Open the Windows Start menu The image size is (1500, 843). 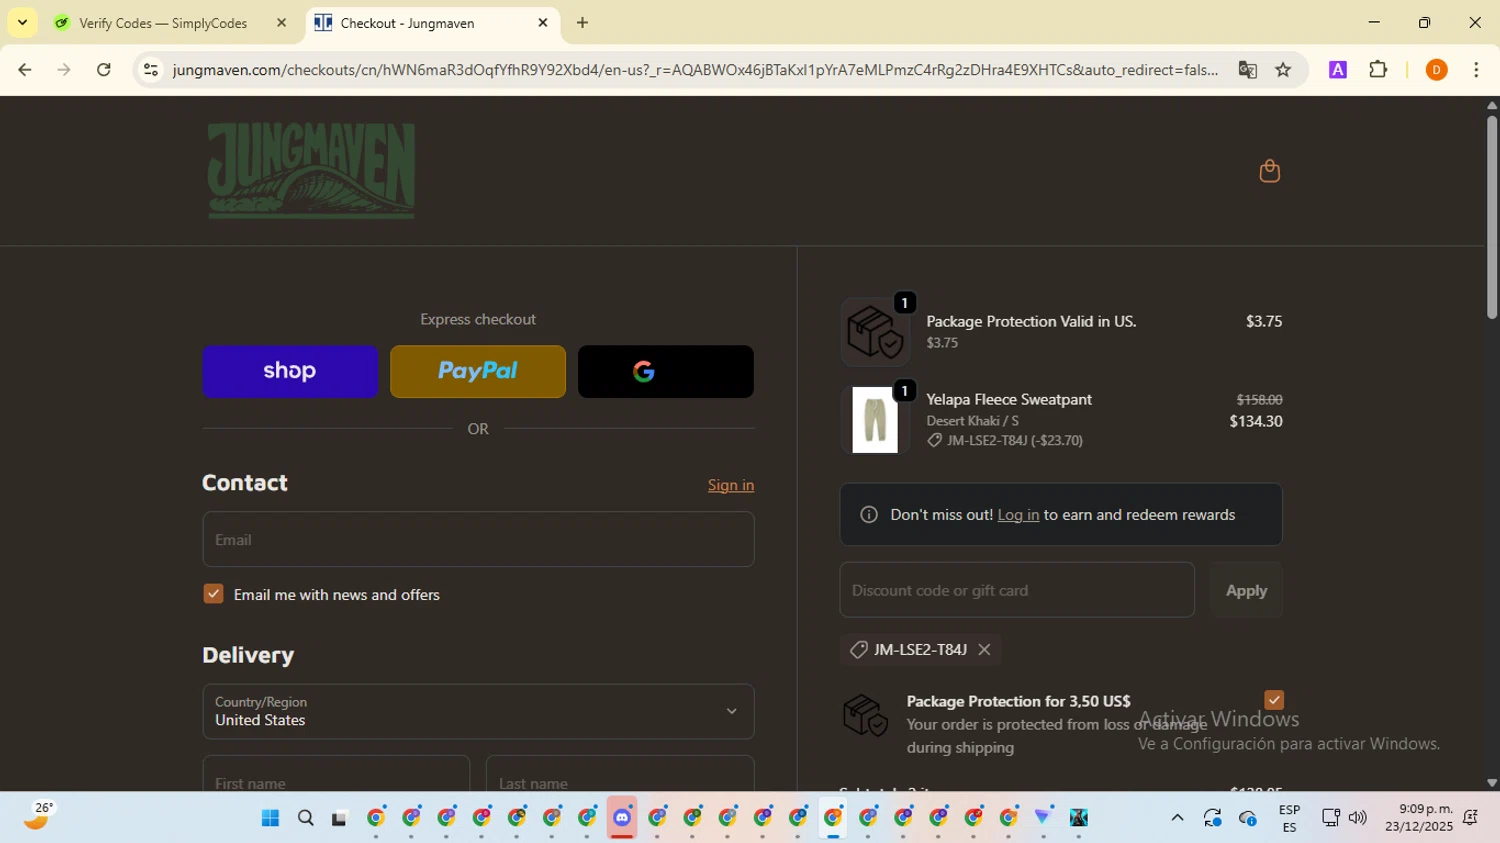coord(270,818)
